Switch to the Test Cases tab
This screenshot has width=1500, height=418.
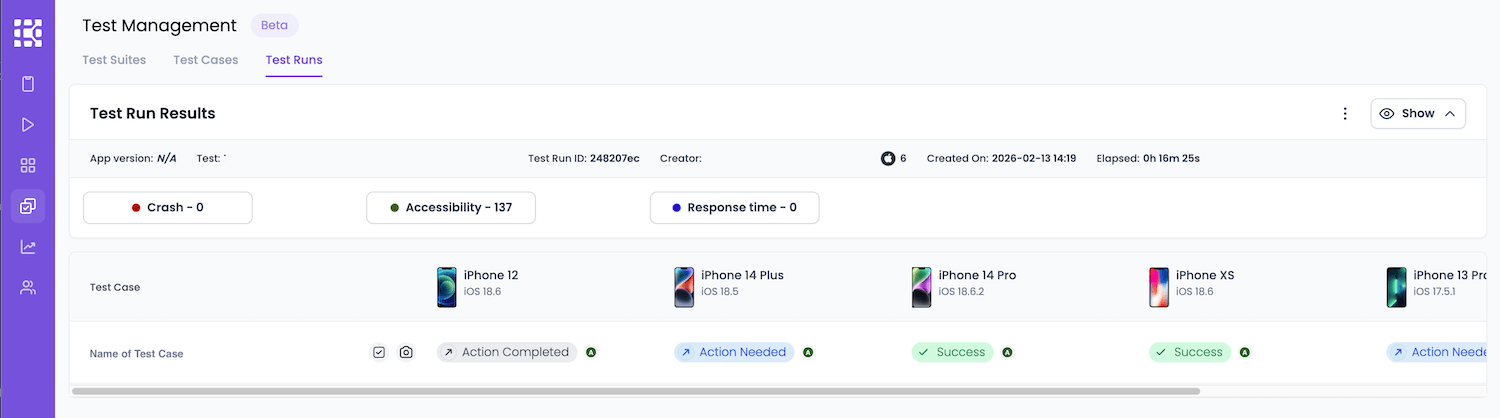(x=206, y=60)
